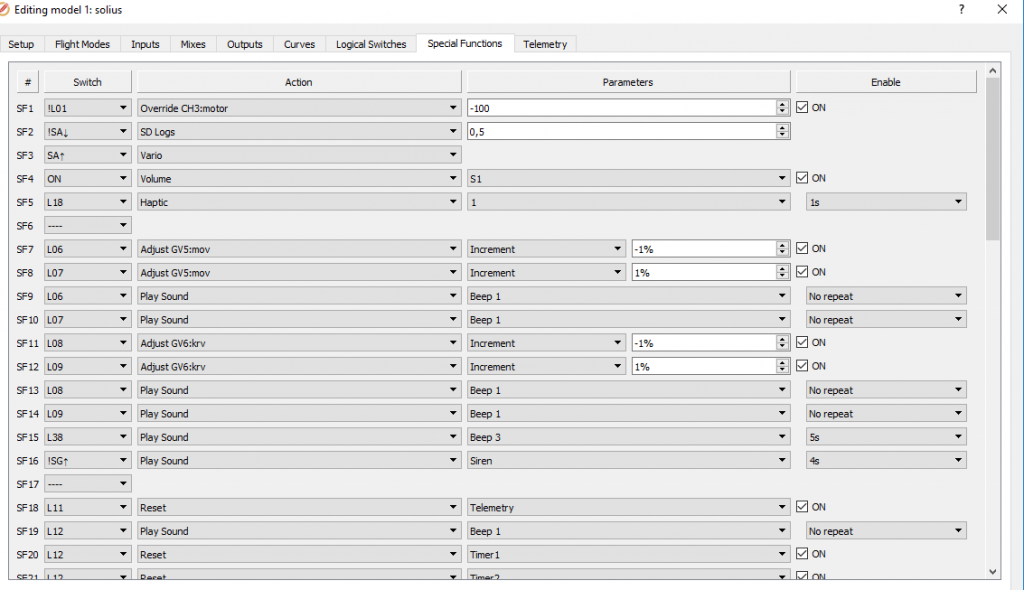Disable SF4 Volume ON checkbox

802,178
